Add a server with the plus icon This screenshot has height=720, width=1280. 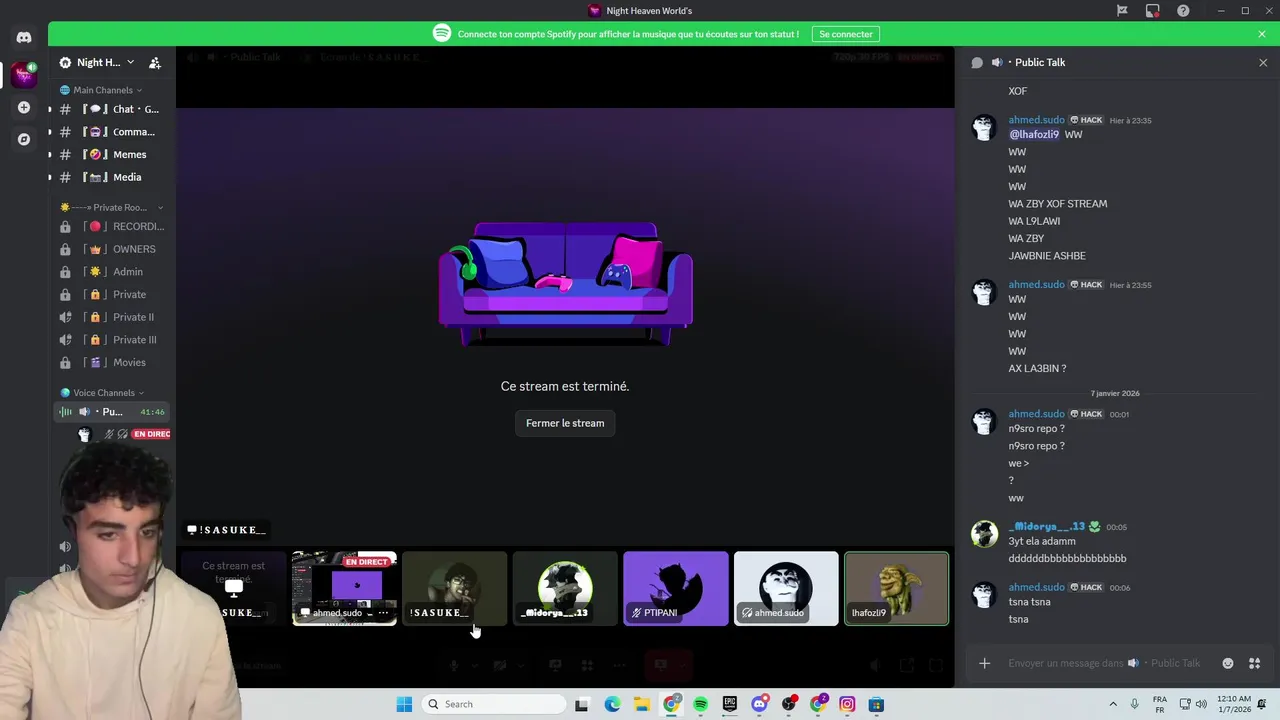point(24,107)
